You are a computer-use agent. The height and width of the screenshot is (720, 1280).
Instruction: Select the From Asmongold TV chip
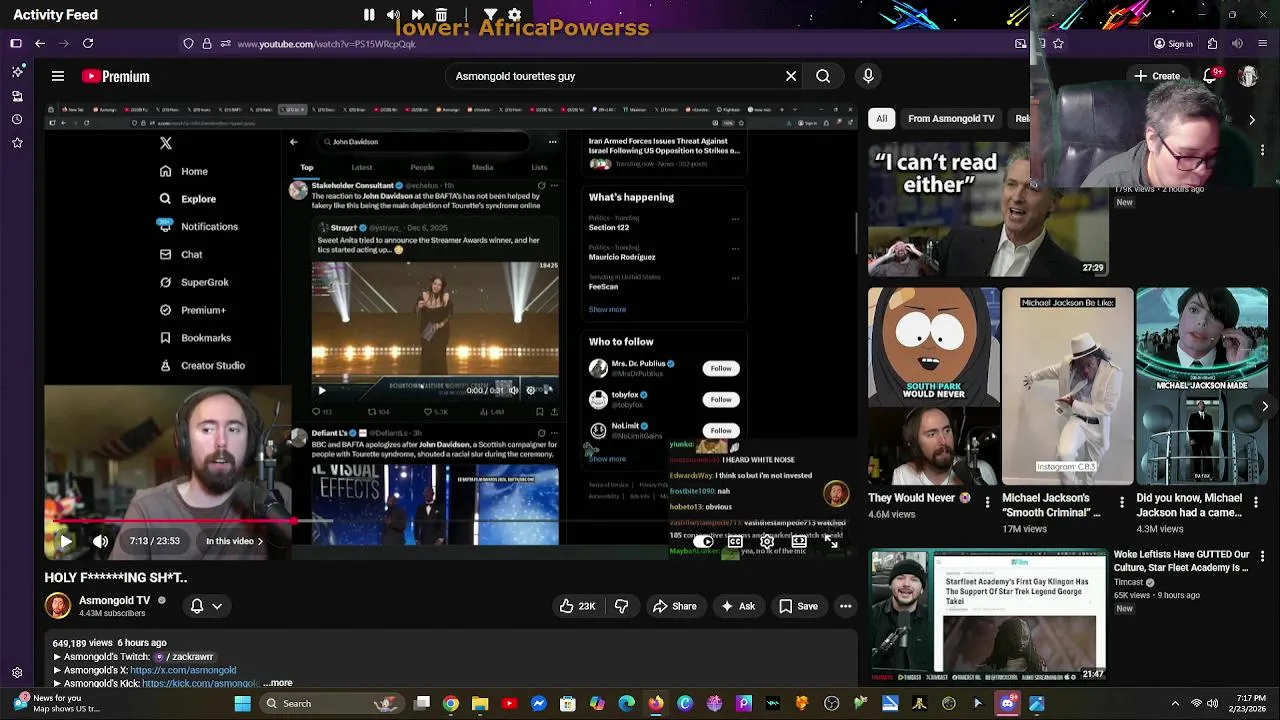pyautogui.click(x=951, y=118)
